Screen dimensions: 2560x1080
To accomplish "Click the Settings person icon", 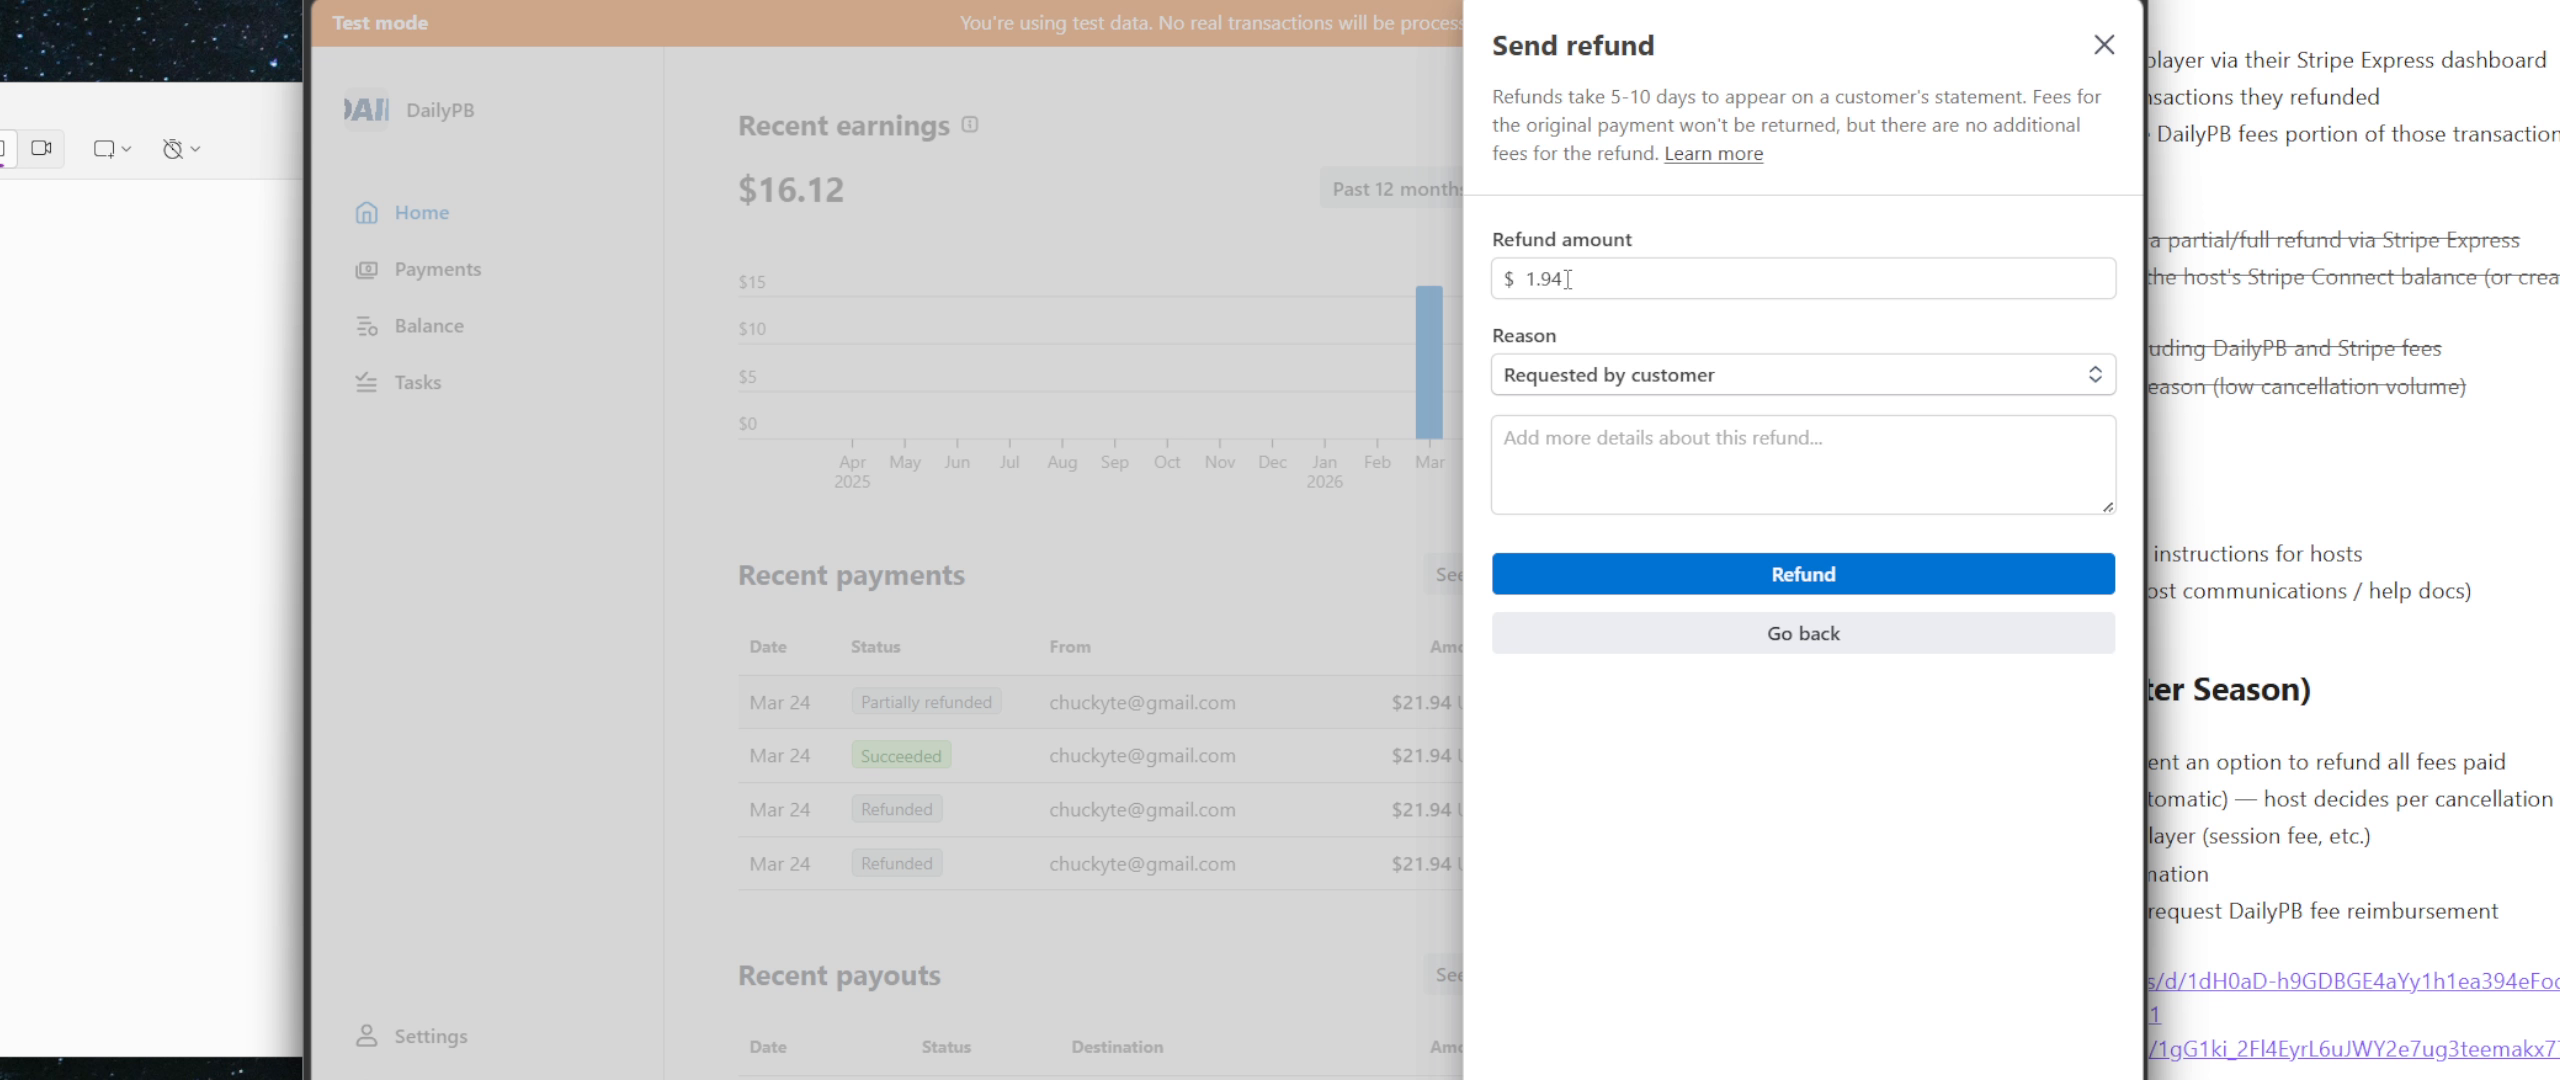I will (367, 1035).
